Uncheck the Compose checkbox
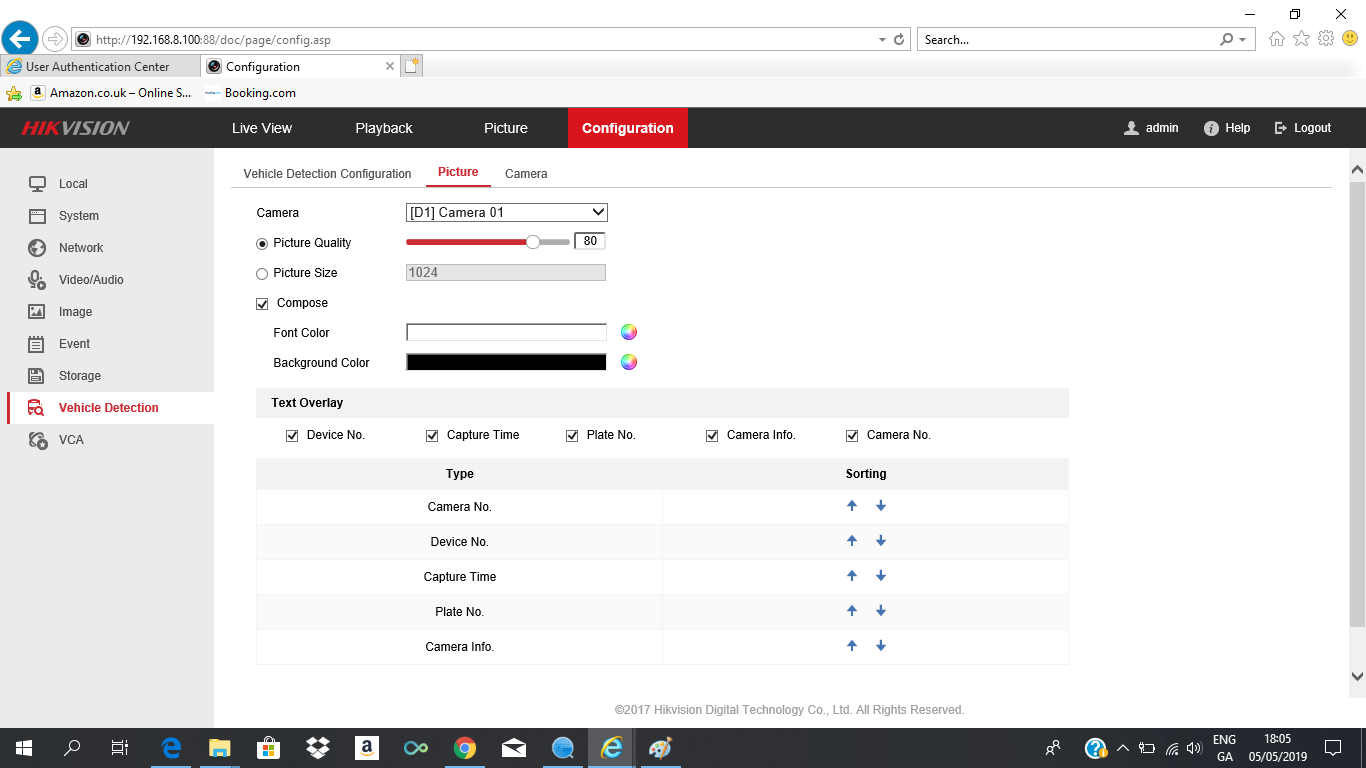This screenshot has width=1366, height=768. [263, 303]
